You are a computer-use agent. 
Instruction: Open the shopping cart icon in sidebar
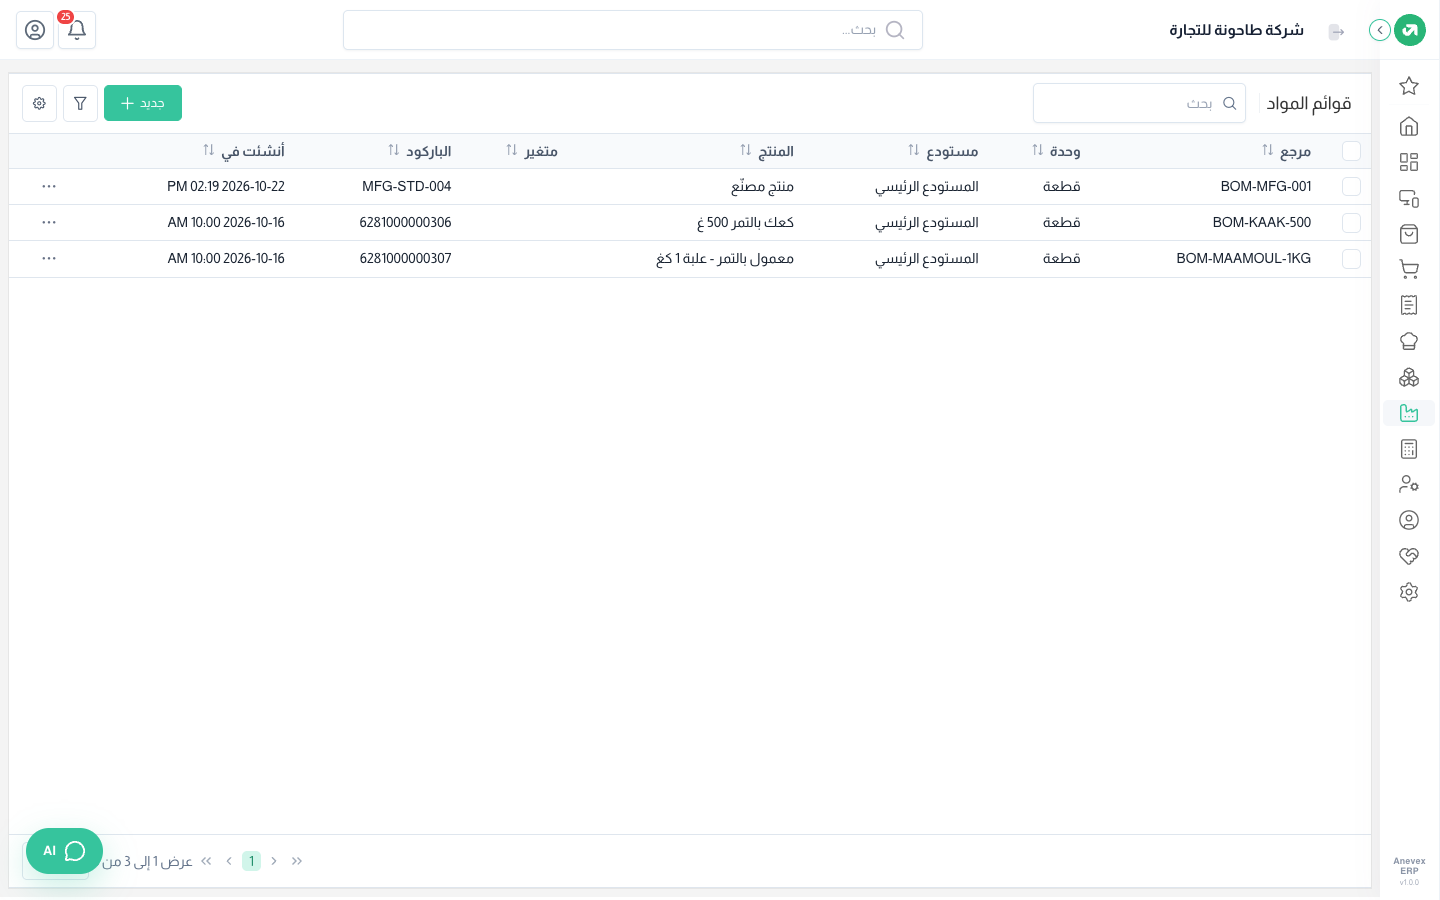[1409, 269]
